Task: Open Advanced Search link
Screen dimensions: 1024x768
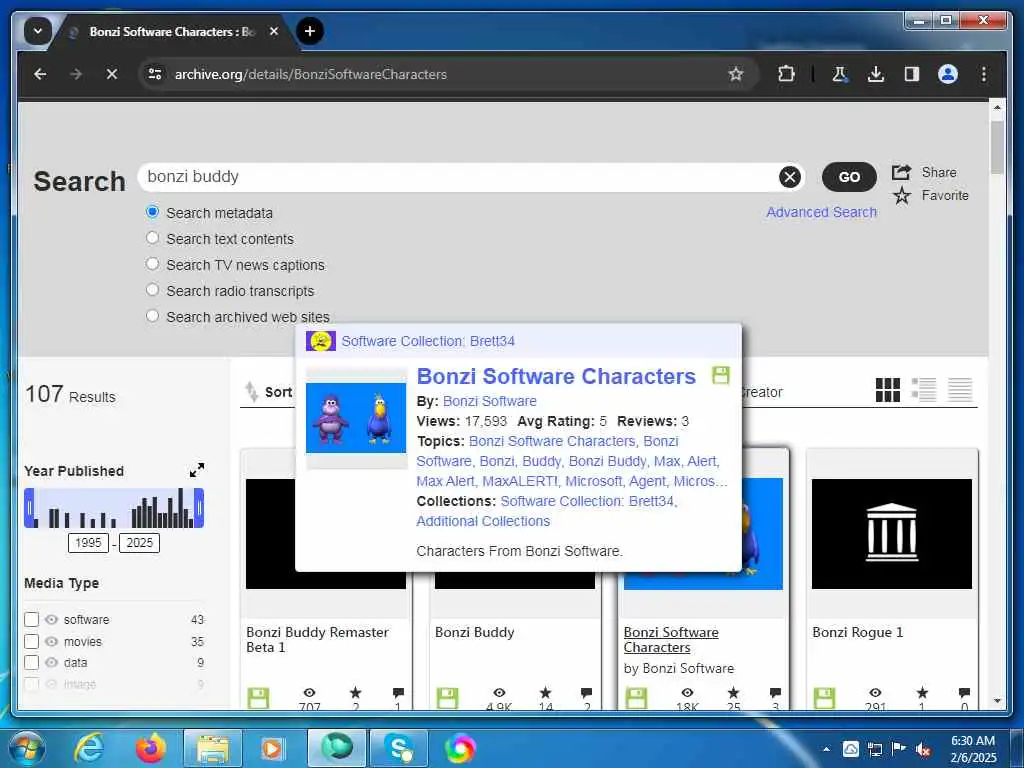Action: click(x=822, y=212)
